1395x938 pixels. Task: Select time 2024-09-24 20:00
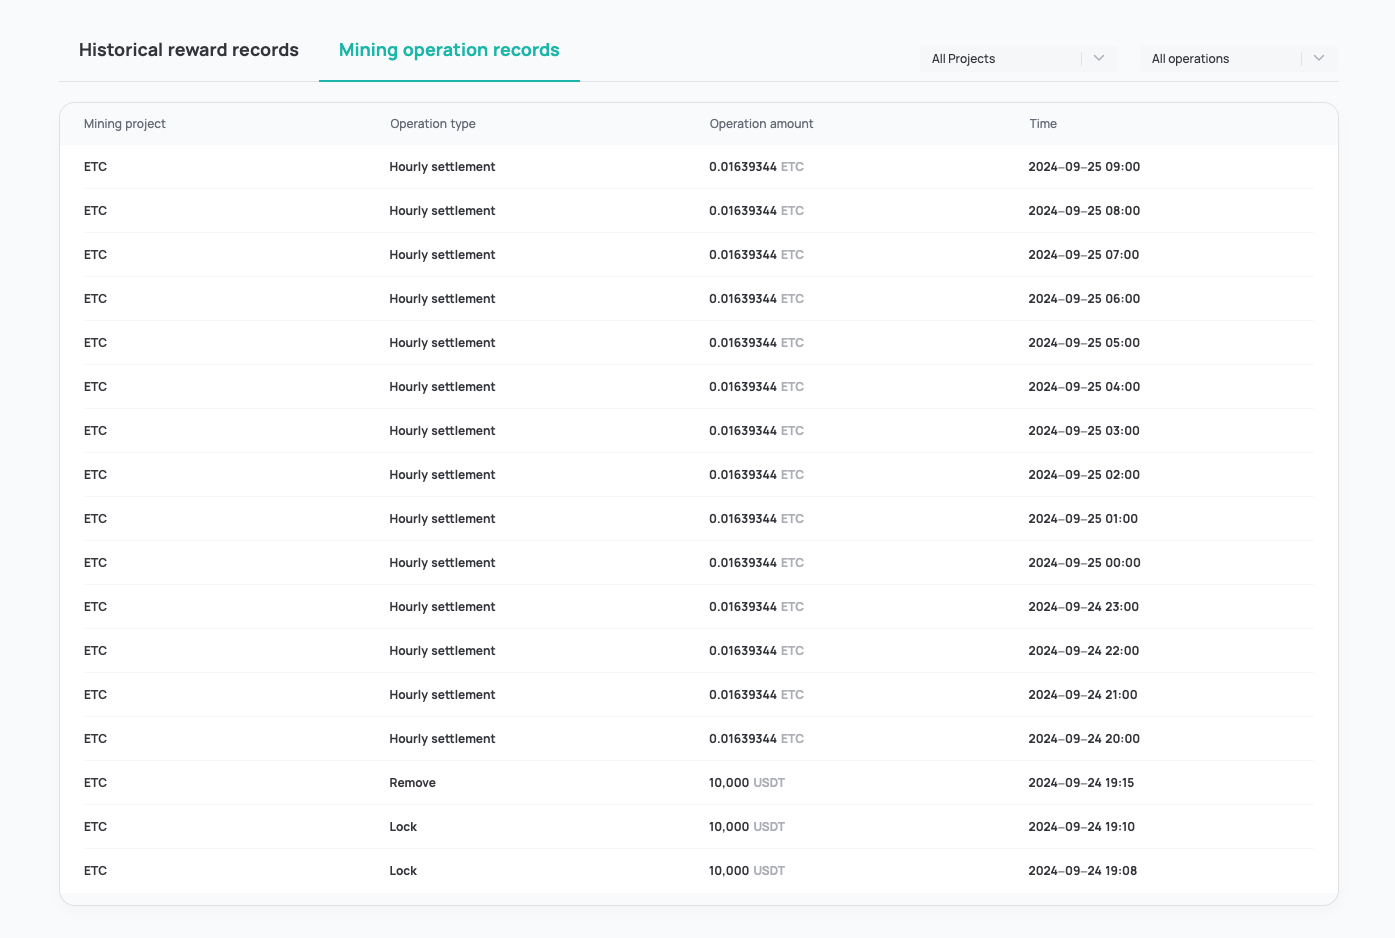(x=1084, y=739)
